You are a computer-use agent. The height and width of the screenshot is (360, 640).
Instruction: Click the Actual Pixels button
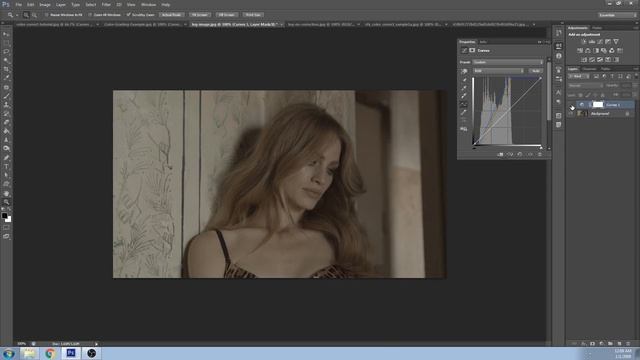pos(171,15)
